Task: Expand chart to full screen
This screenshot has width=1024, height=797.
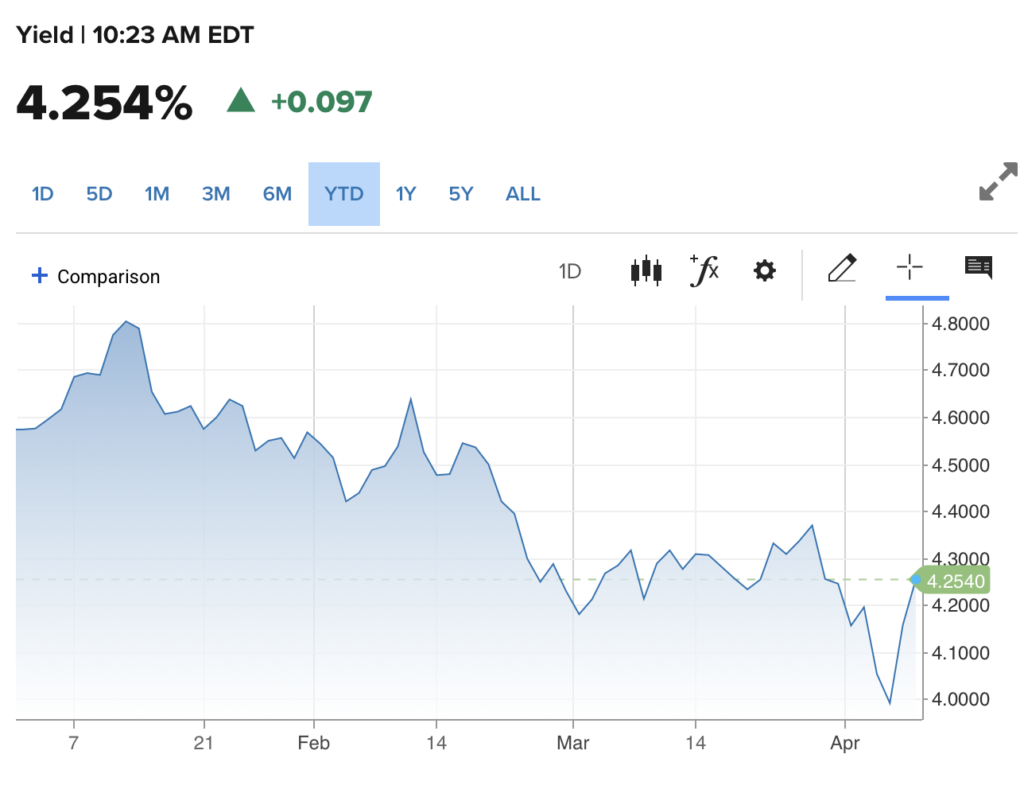Action: 997,181
